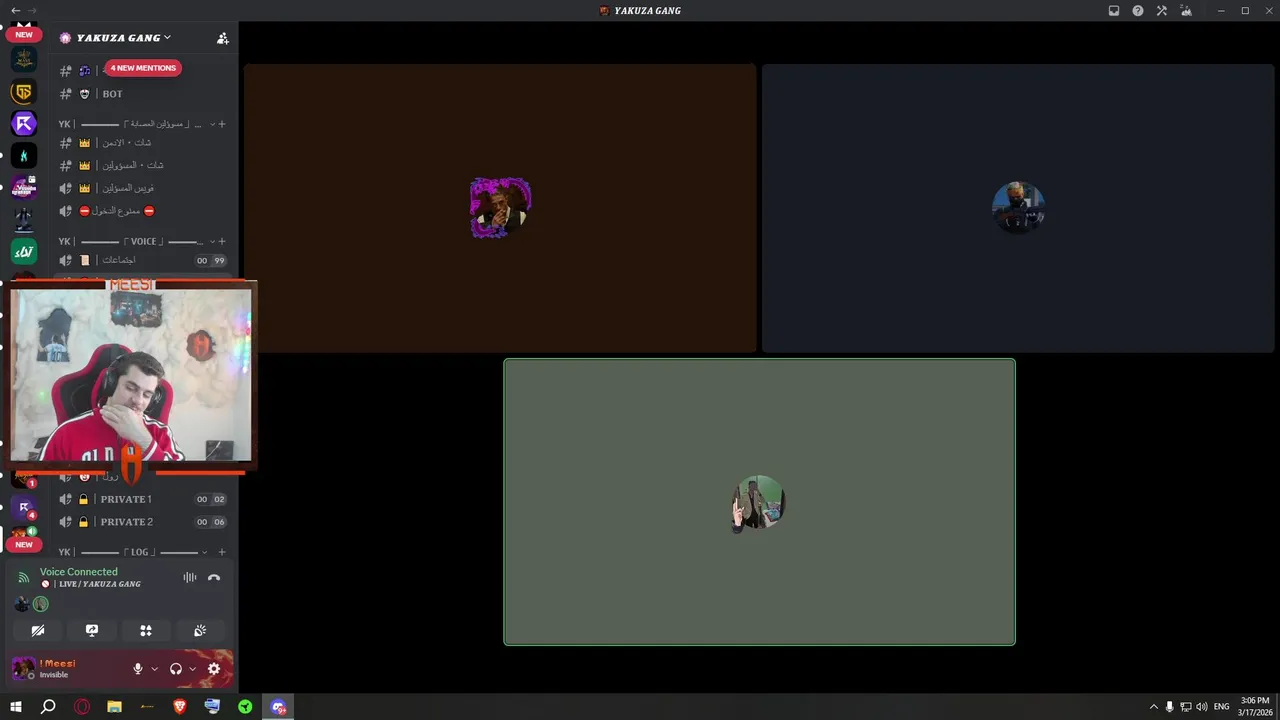This screenshot has height=720, width=1280.
Task: Open the noise suppression waveform icon
Action: click(190, 578)
